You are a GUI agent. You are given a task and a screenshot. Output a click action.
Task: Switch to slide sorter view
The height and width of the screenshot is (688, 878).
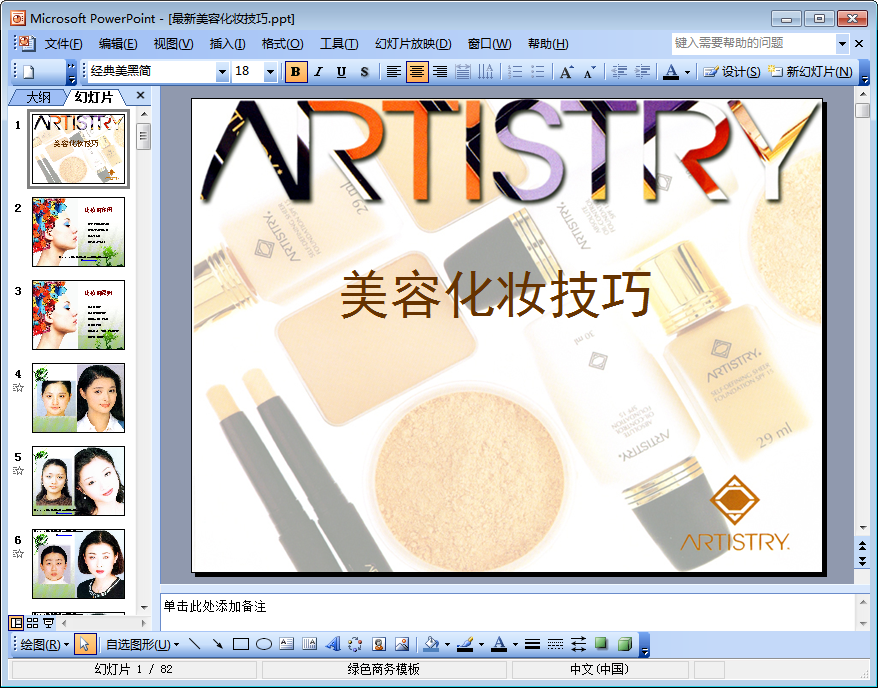32,623
